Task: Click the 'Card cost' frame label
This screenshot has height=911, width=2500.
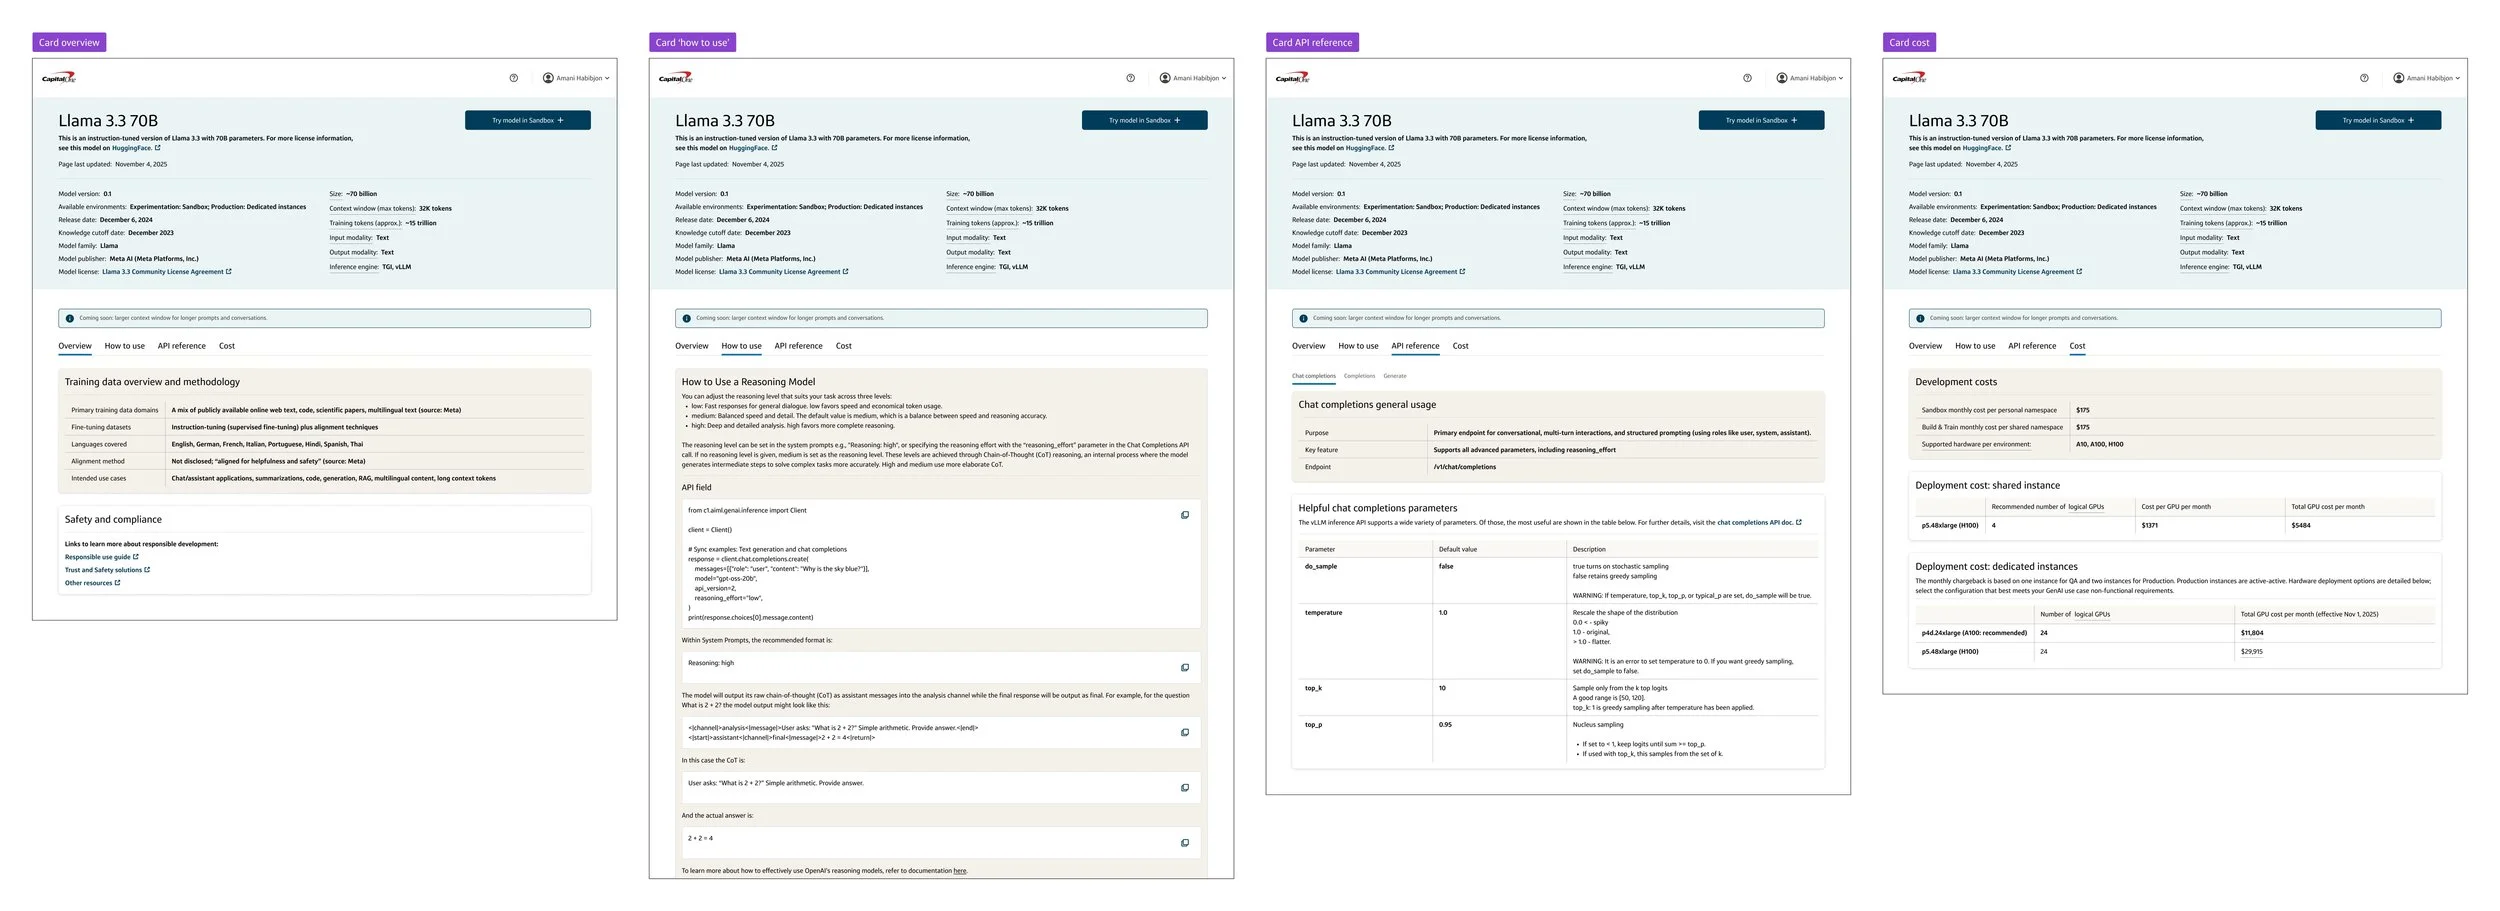Action: [x=1909, y=42]
